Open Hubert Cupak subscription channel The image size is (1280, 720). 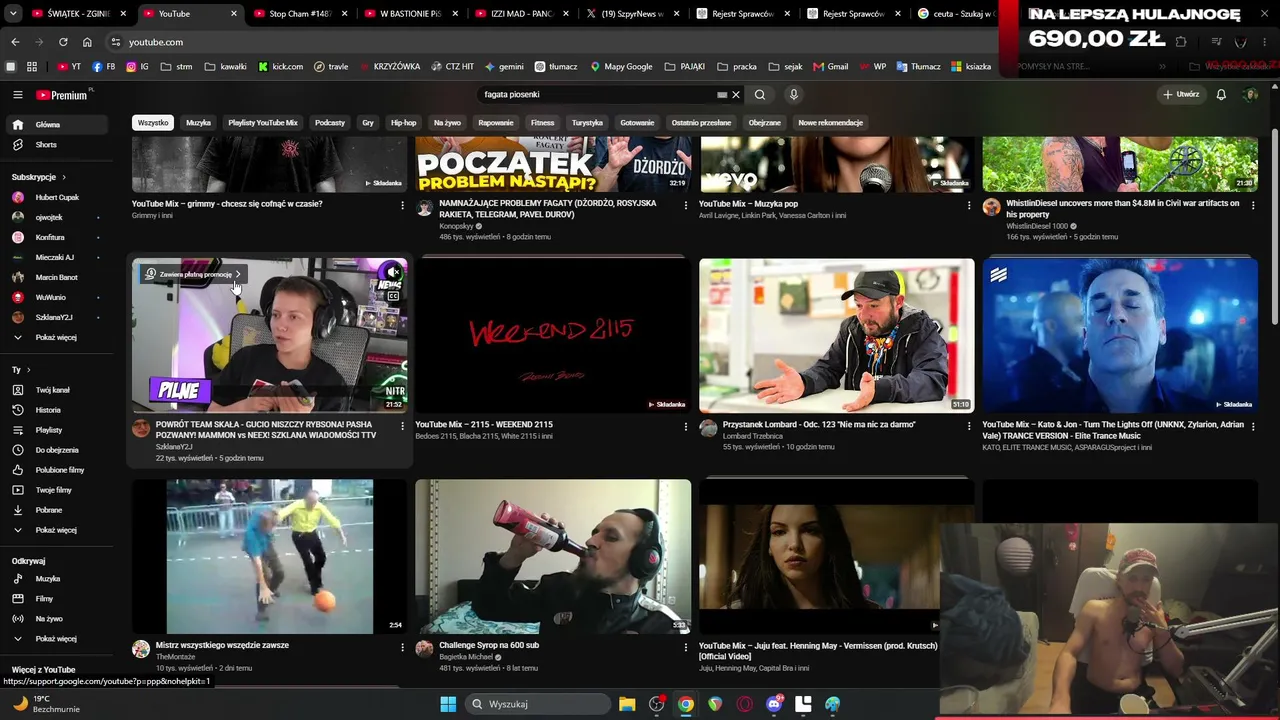56,197
